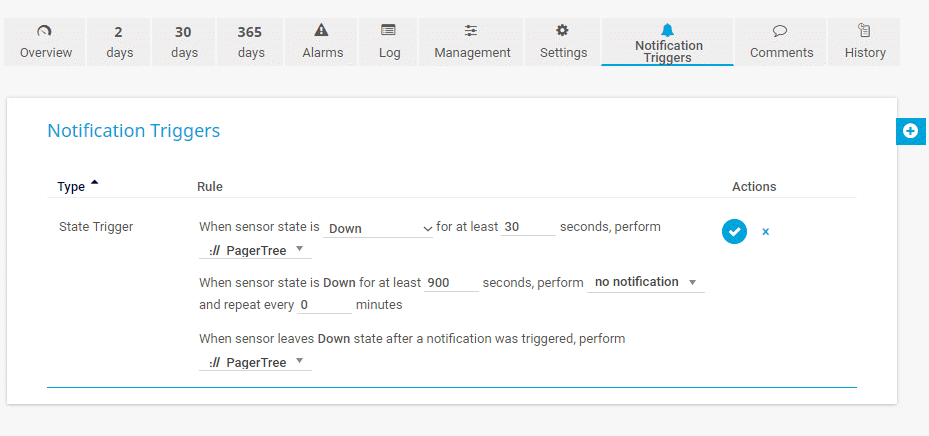Open the Overview tab
Viewport: 929px width, 436px height.
46,42
